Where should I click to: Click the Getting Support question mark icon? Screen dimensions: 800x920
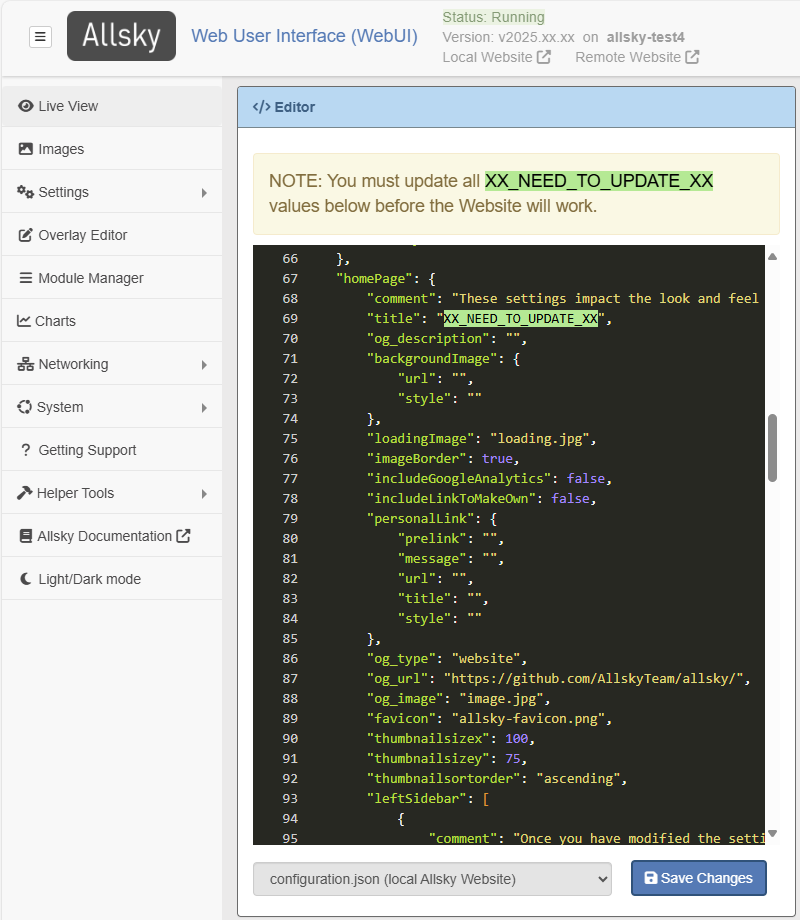(26, 450)
